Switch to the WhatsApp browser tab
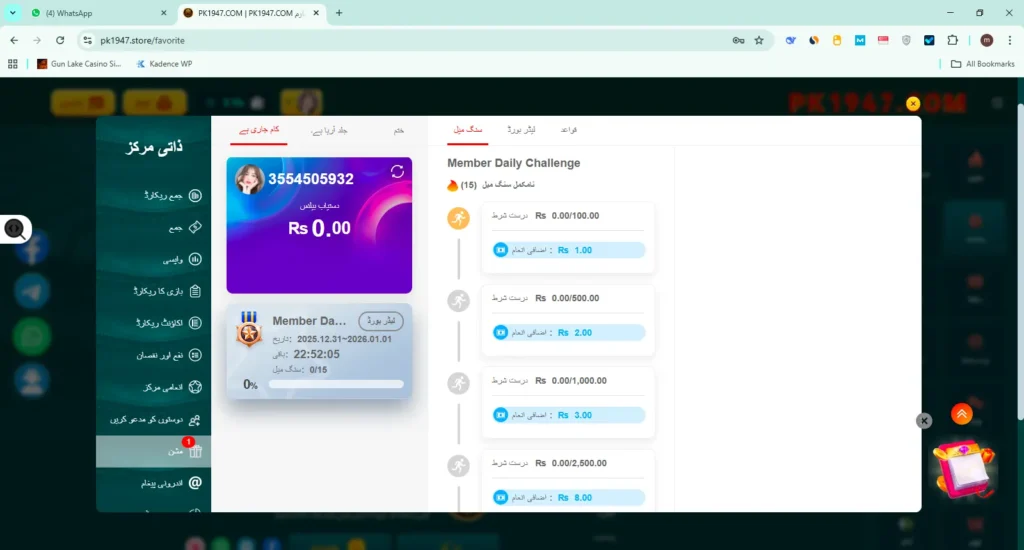The image size is (1024, 550). pyautogui.click(x=98, y=13)
